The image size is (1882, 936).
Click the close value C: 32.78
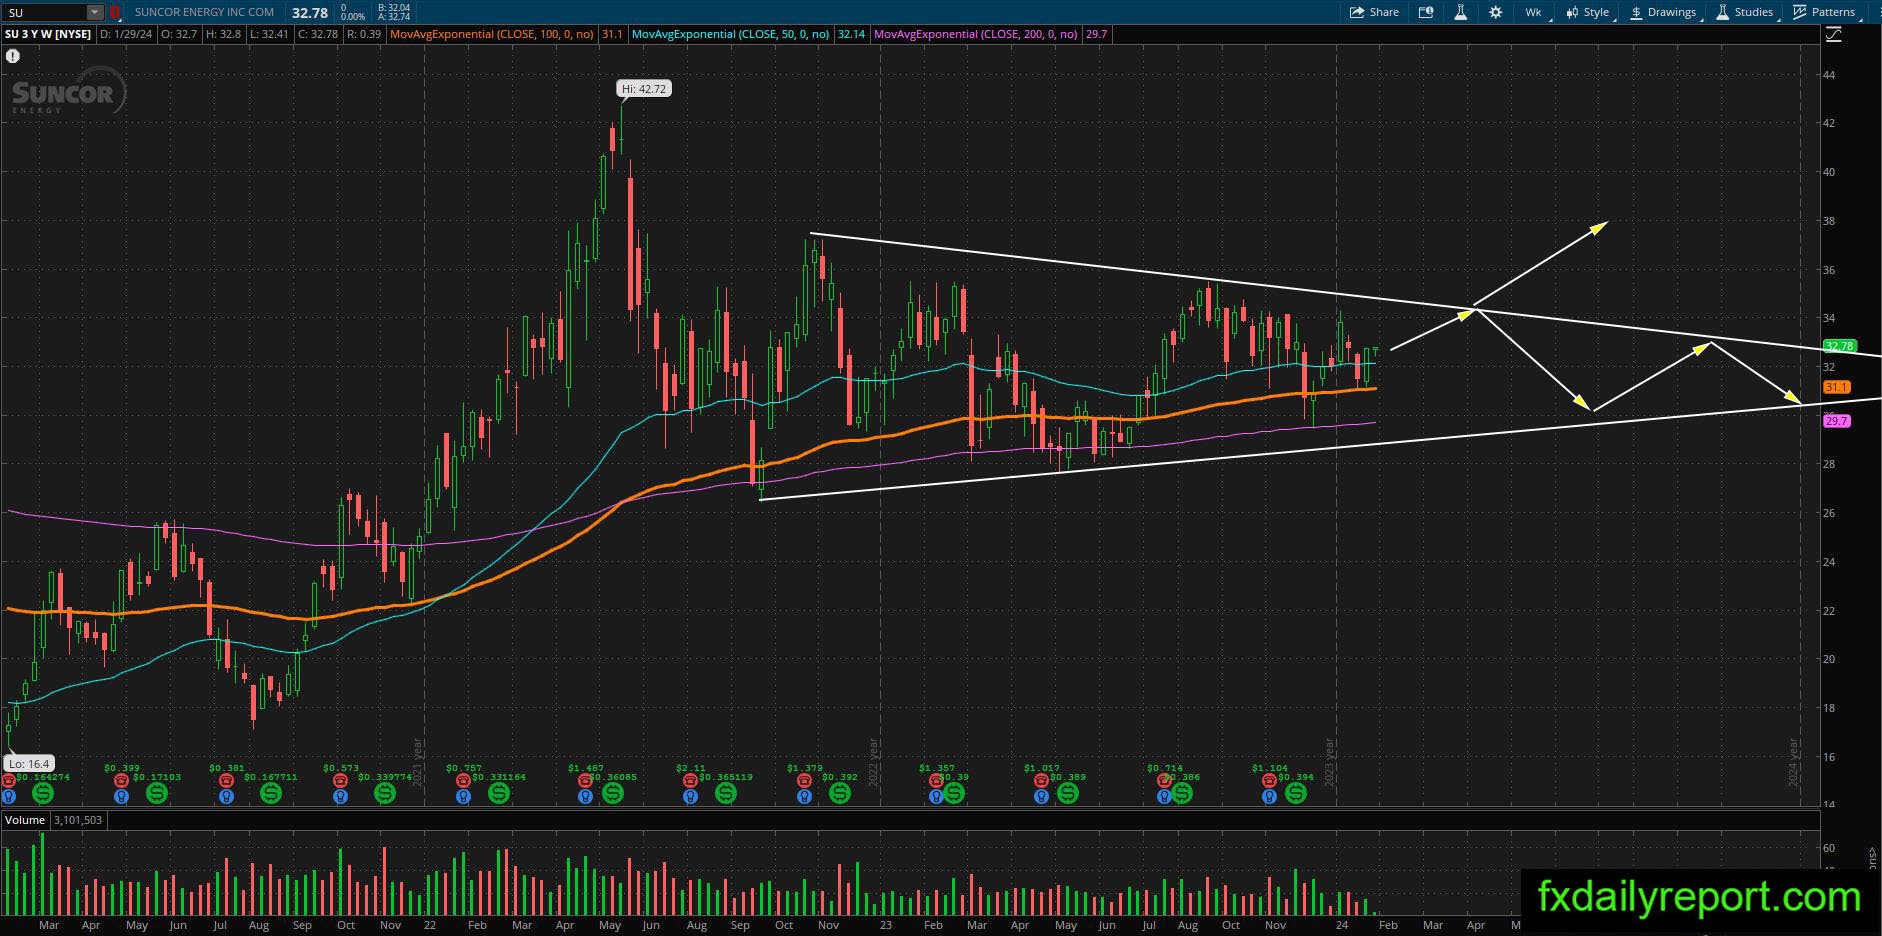click(x=319, y=34)
